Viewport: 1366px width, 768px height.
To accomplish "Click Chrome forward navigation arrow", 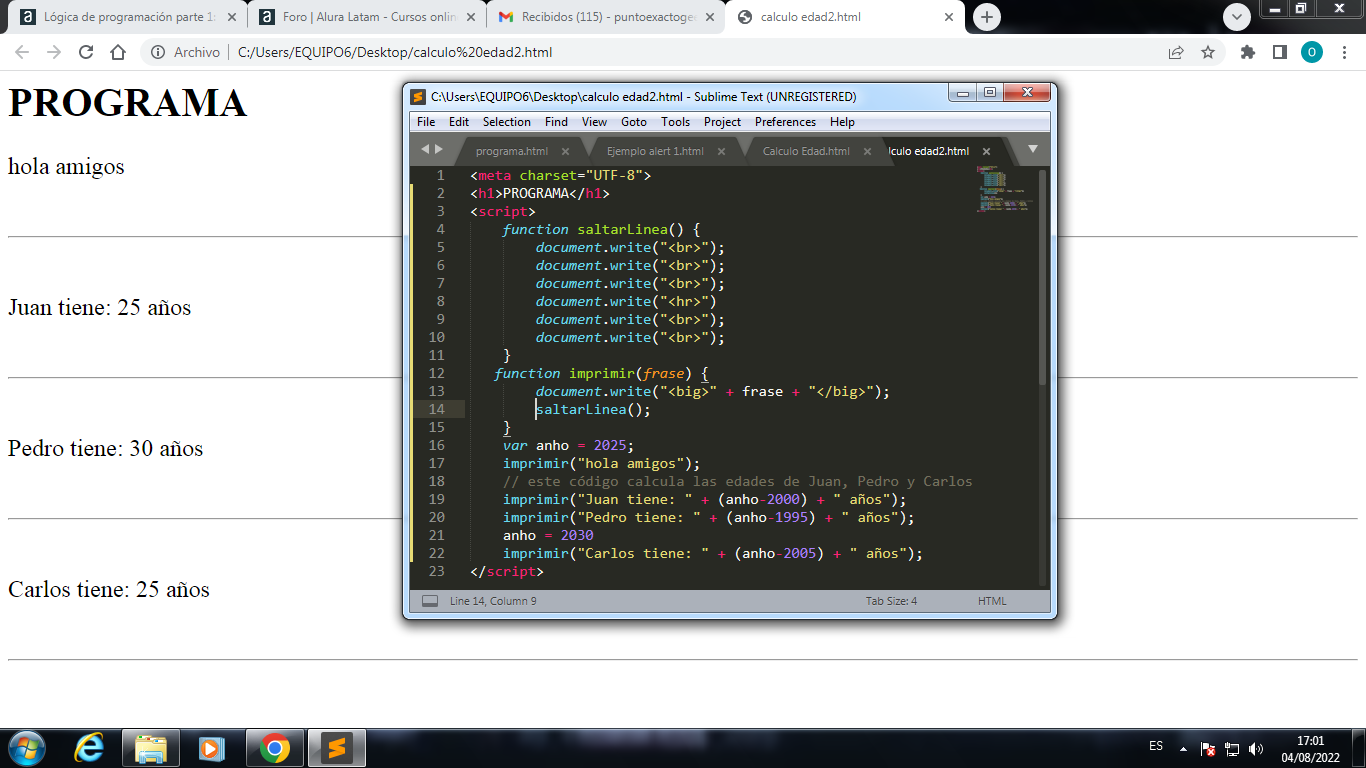I will click(54, 53).
